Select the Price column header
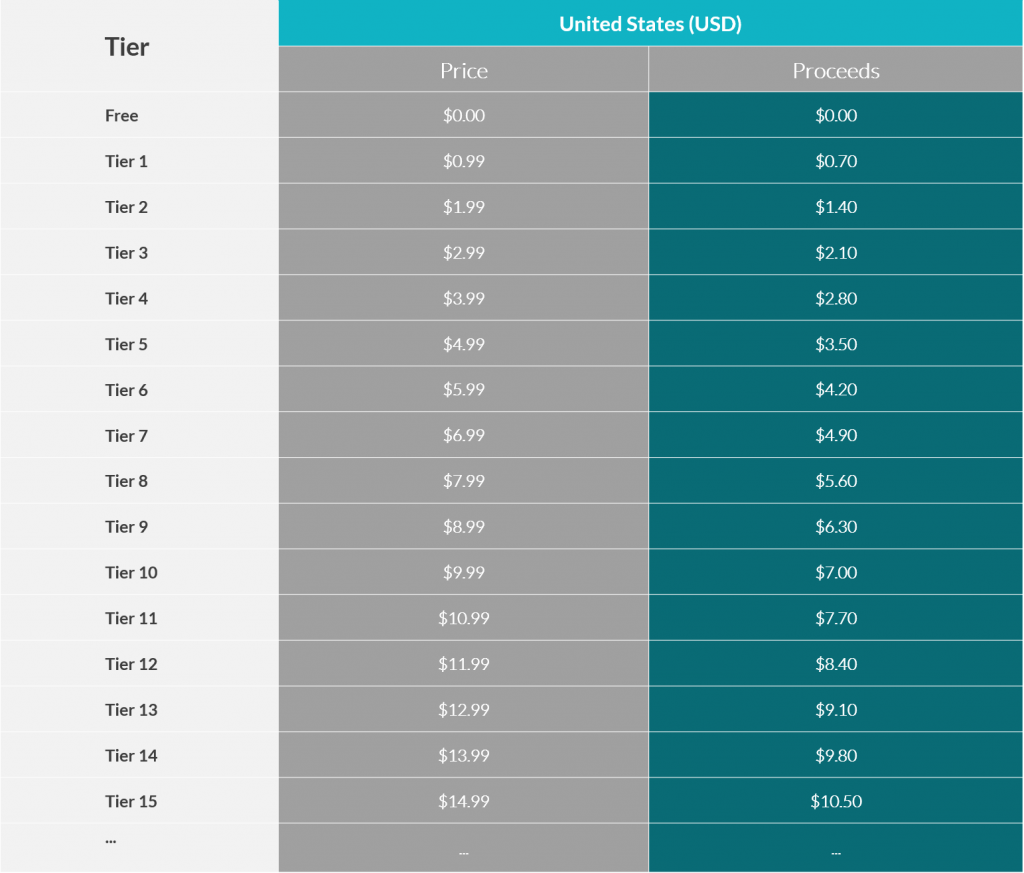Screen dimensions: 1024x873 tap(464, 70)
